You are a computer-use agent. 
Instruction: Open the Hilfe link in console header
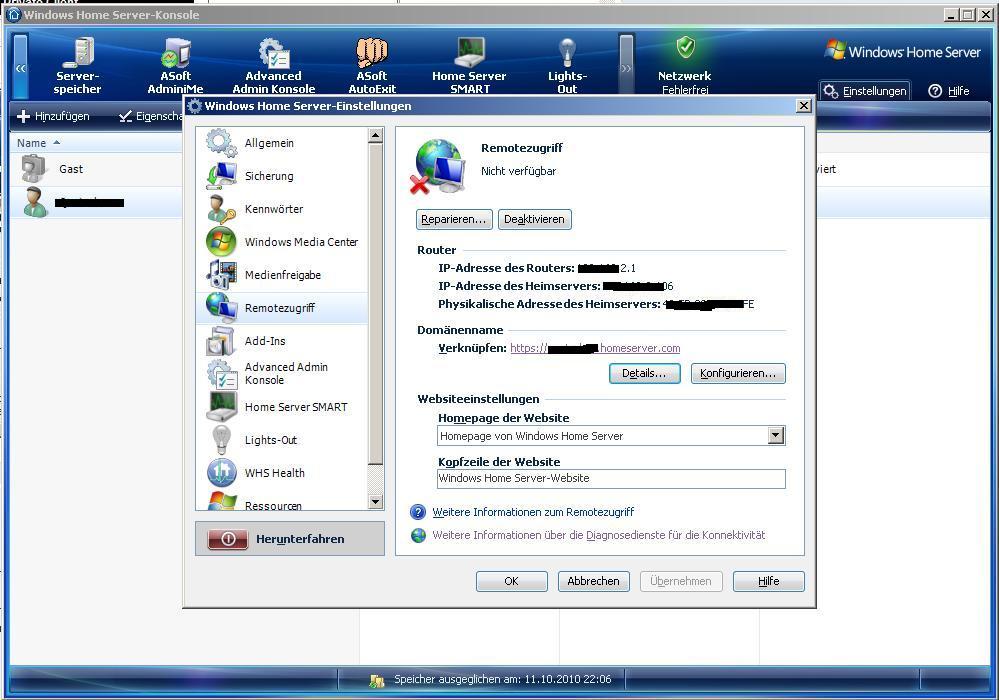pyautogui.click(x=949, y=91)
